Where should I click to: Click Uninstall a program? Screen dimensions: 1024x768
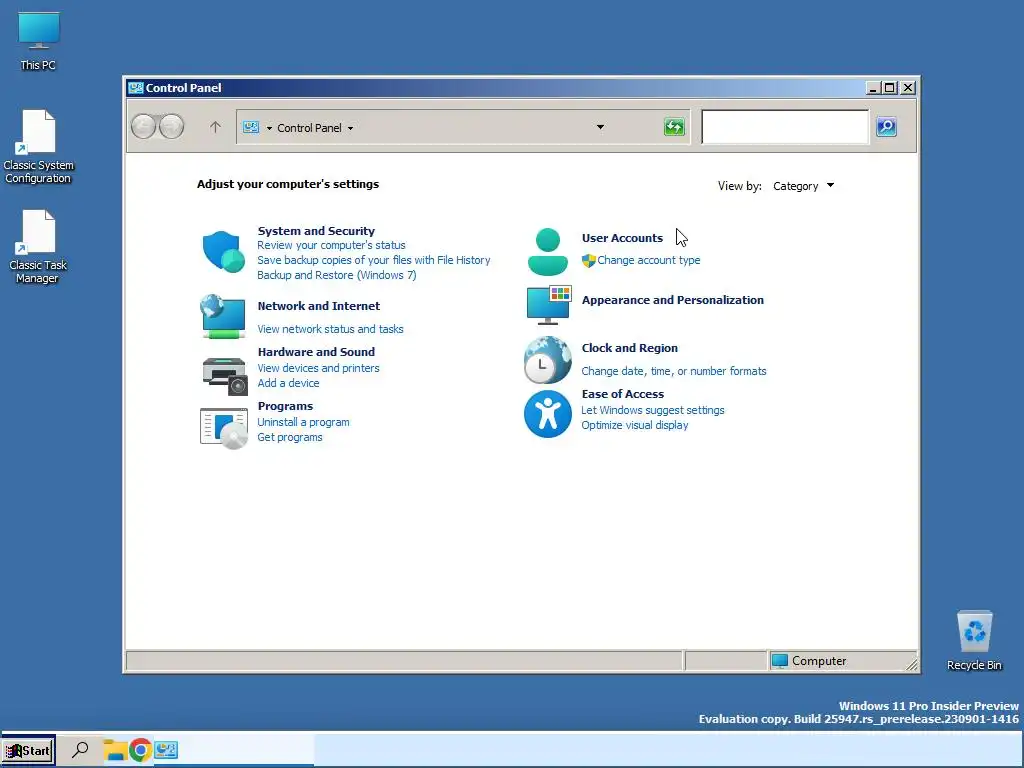pos(303,423)
